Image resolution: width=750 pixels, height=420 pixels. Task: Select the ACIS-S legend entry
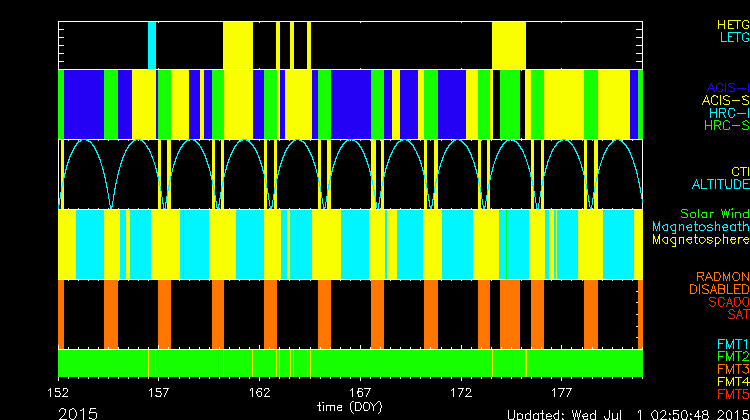tap(725, 100)
